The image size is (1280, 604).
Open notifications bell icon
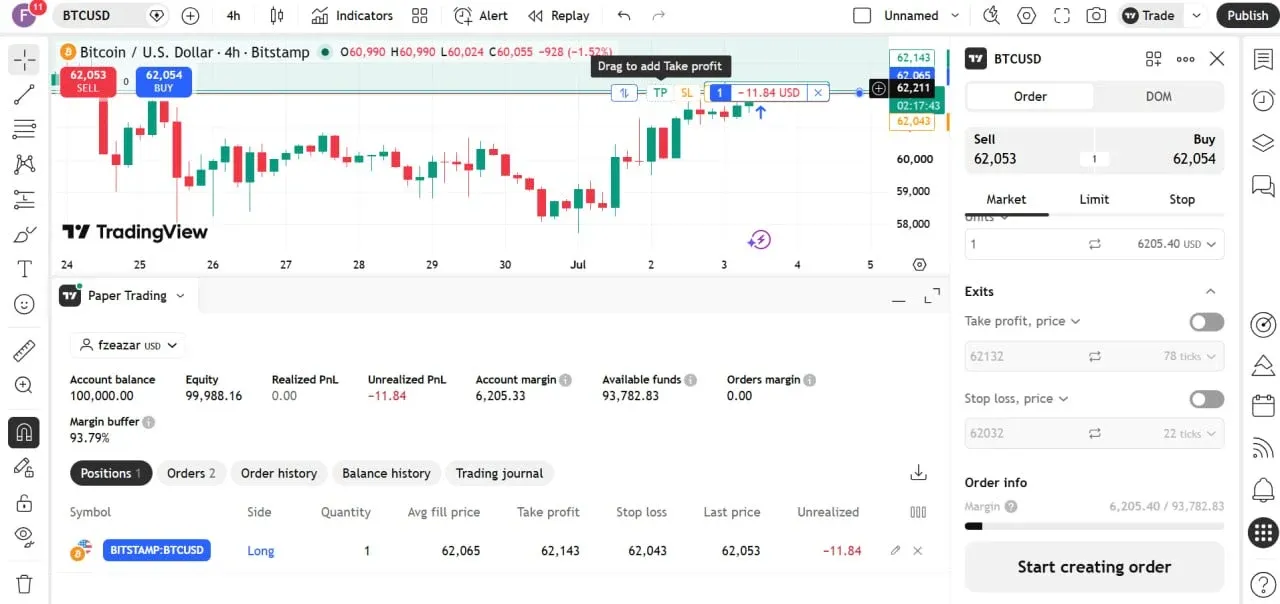pyautogui.click(x=1263, y=490)
